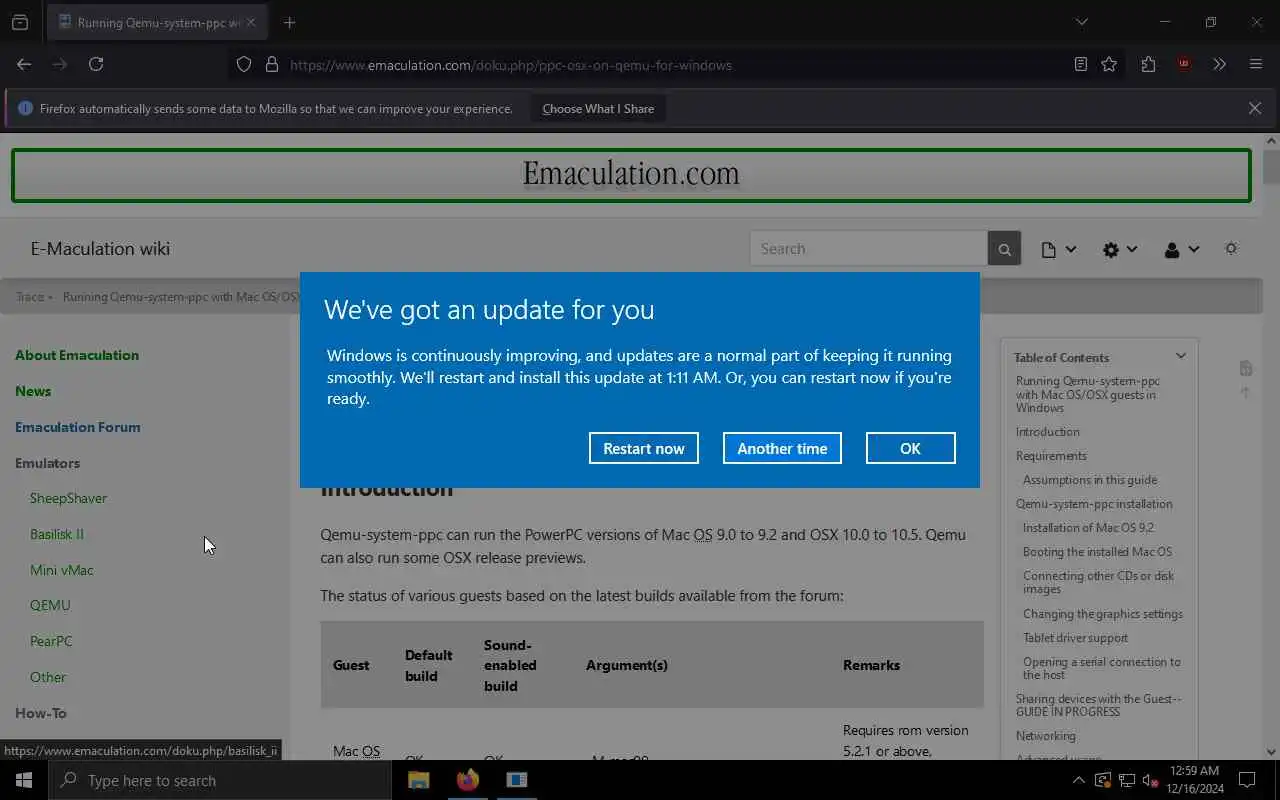Click the show page source icon
Viewport: 1280px width, 800px height.
pyautogui.click(x=1245, y=368)
